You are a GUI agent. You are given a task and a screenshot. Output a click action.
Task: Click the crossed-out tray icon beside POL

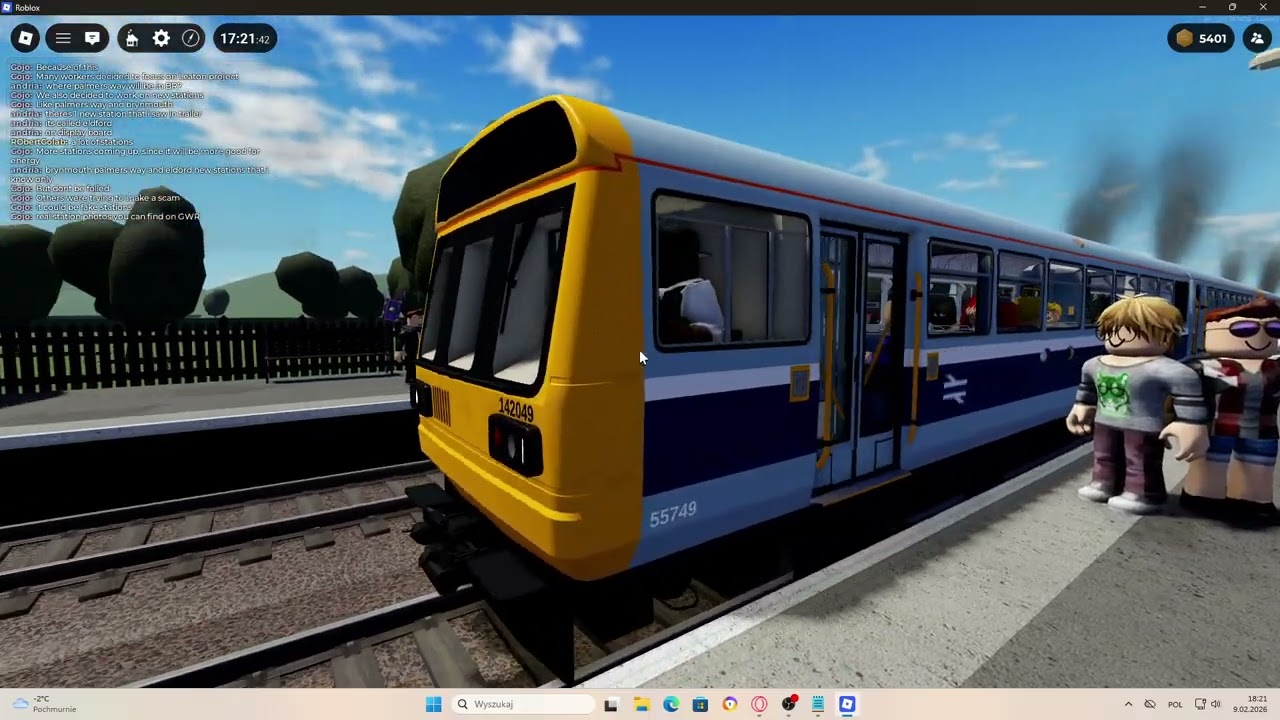[1150, 704]
